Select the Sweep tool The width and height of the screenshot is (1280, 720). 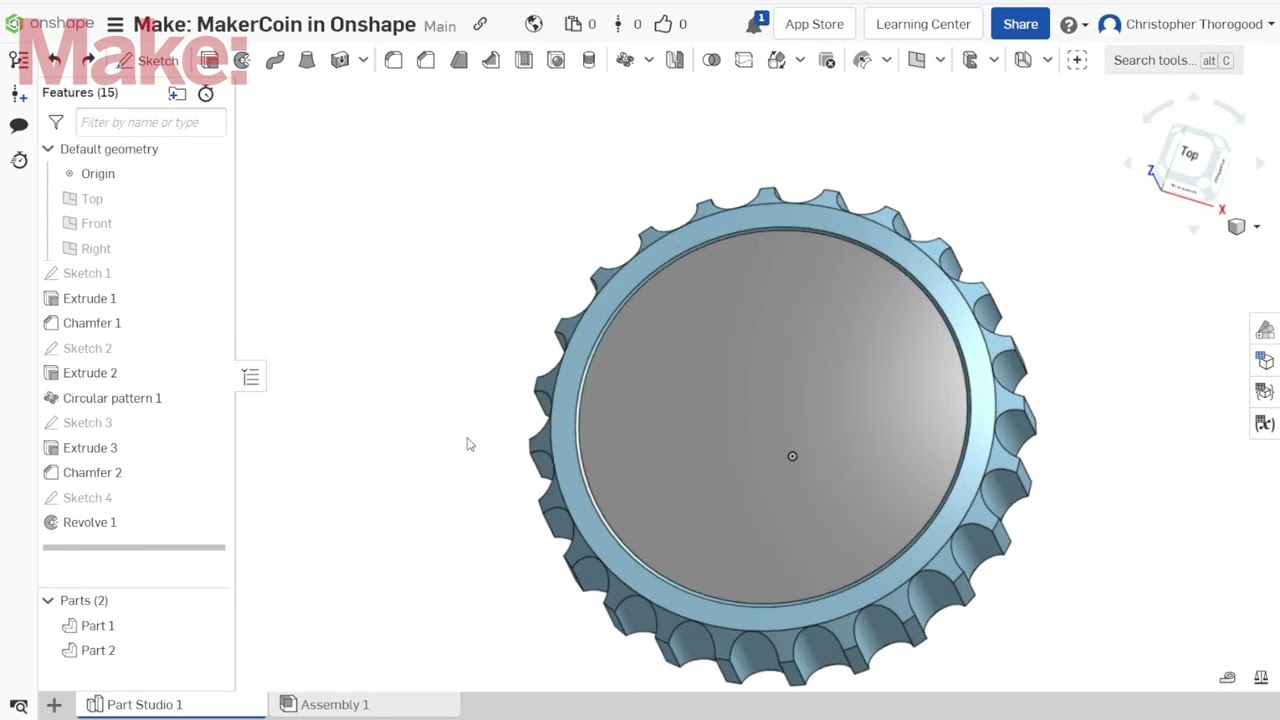(275, 60)
